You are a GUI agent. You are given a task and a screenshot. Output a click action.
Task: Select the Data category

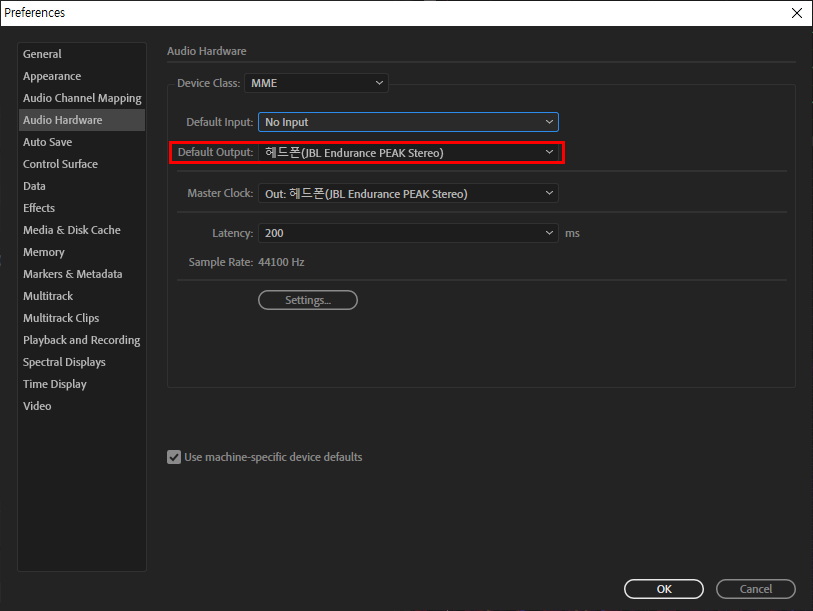[x=81, y=186]
